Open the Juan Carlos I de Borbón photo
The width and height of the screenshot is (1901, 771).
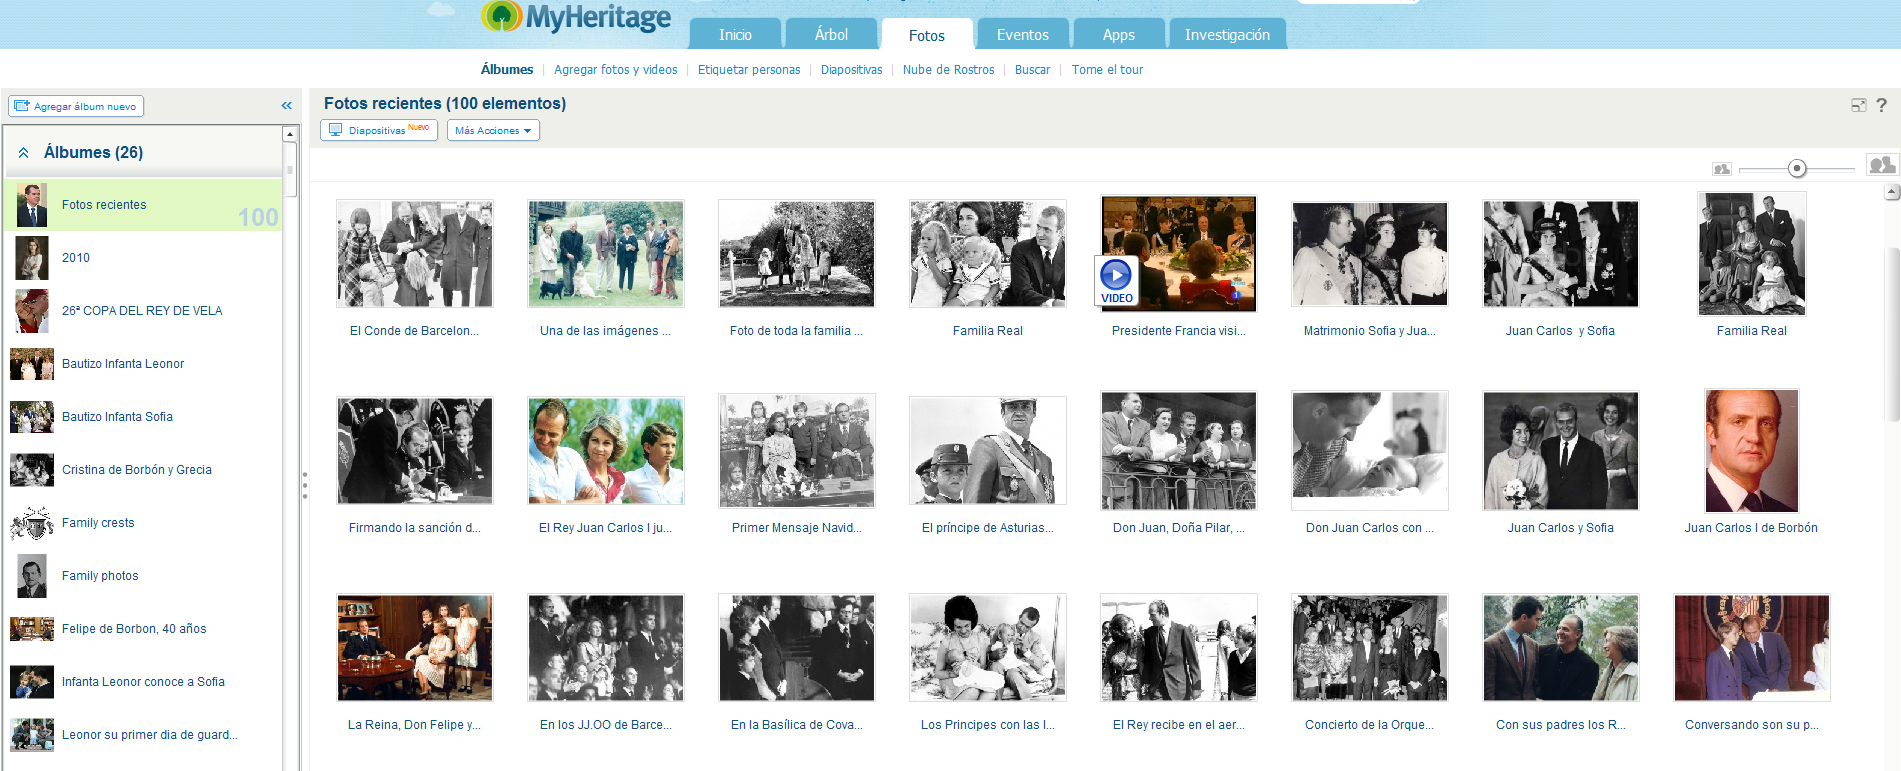click(1751, 451)
